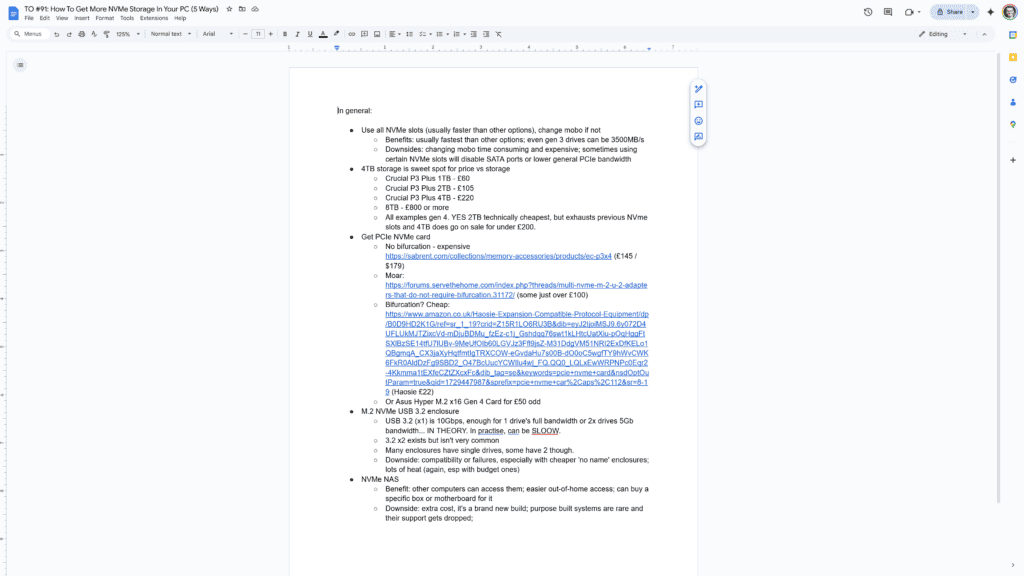Toggle bold formatting

click(285, 34)
